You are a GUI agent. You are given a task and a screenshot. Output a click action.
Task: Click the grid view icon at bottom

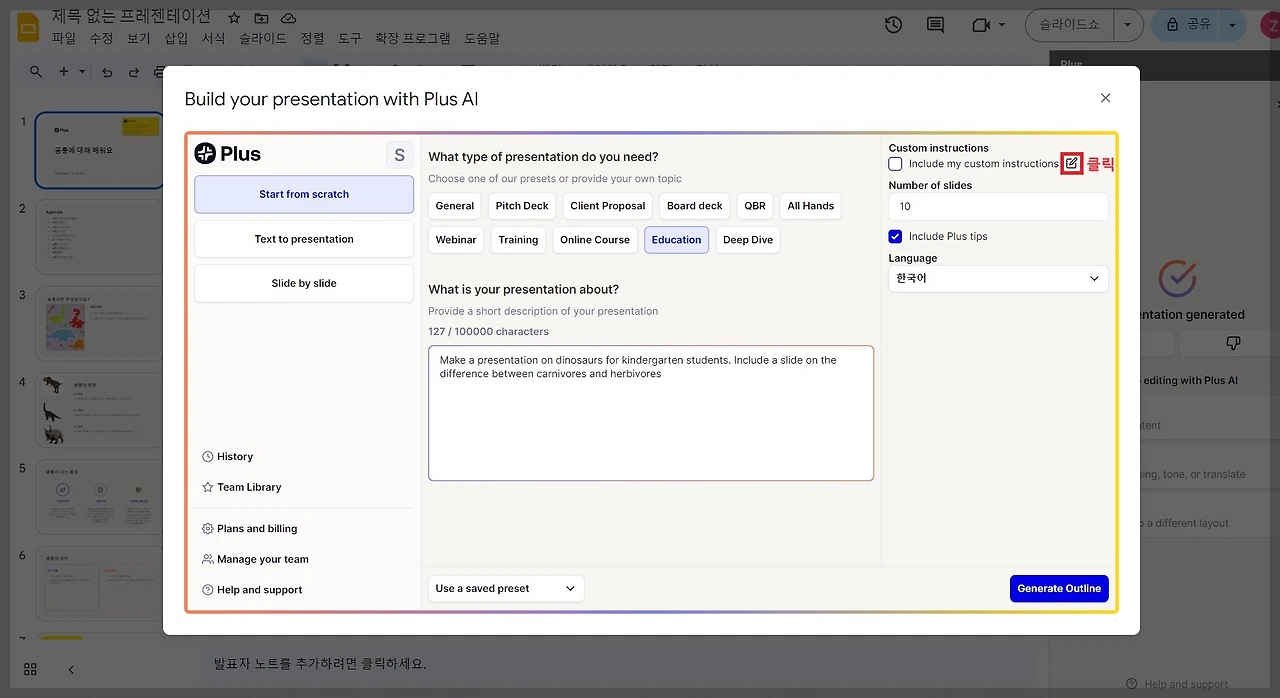pos(30,669)
